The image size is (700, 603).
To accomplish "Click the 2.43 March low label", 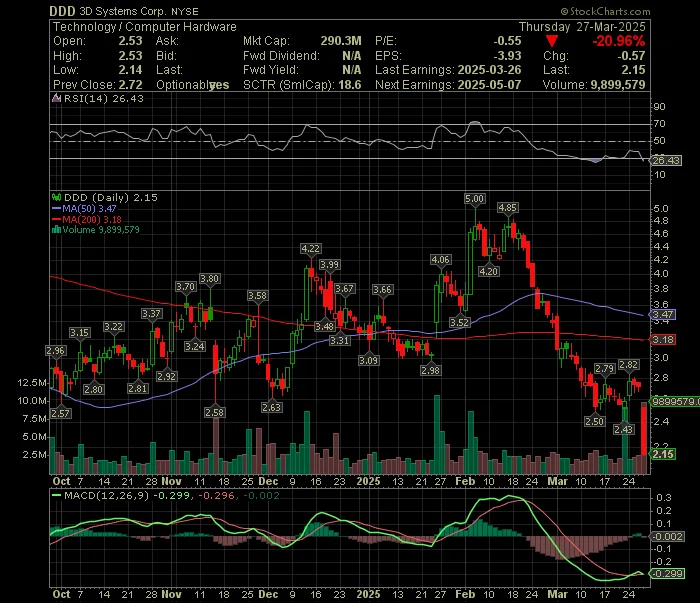I will click(x=623, y=429).
